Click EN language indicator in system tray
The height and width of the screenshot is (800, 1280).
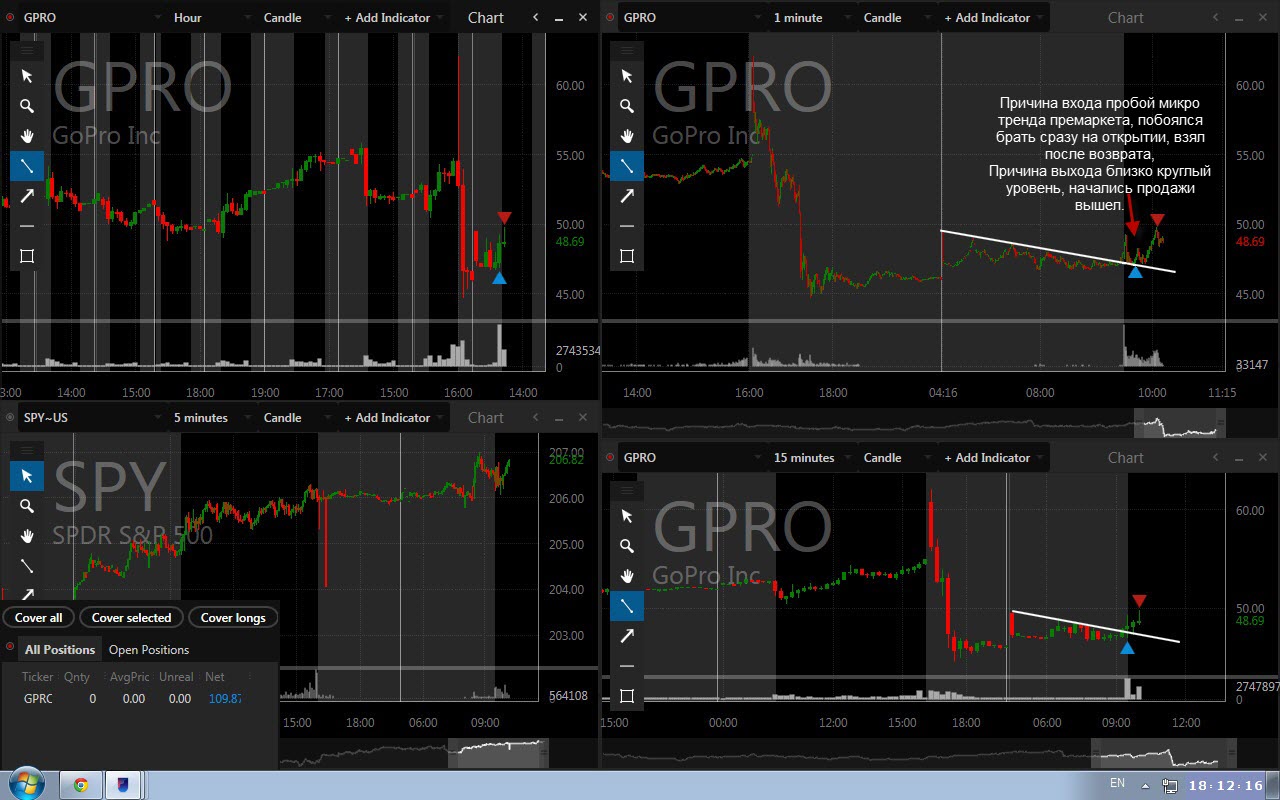(1117, 783)
